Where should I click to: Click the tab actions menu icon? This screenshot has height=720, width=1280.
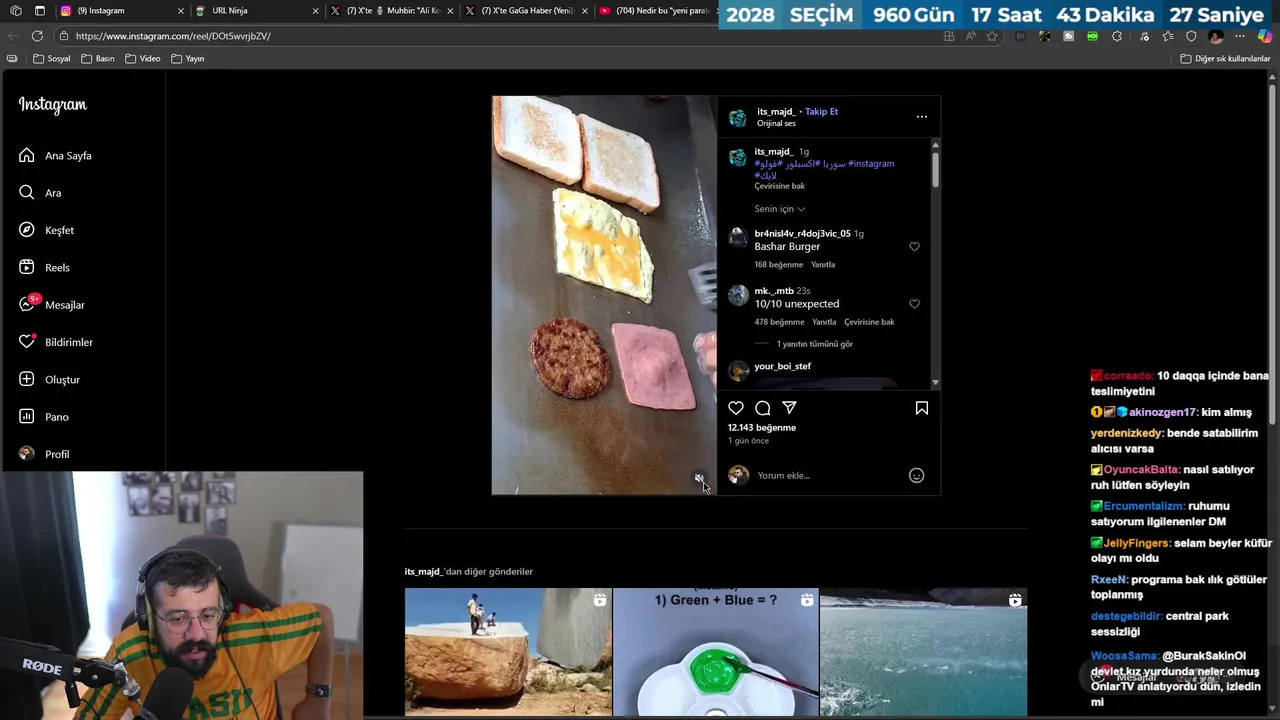coord(40,11)
